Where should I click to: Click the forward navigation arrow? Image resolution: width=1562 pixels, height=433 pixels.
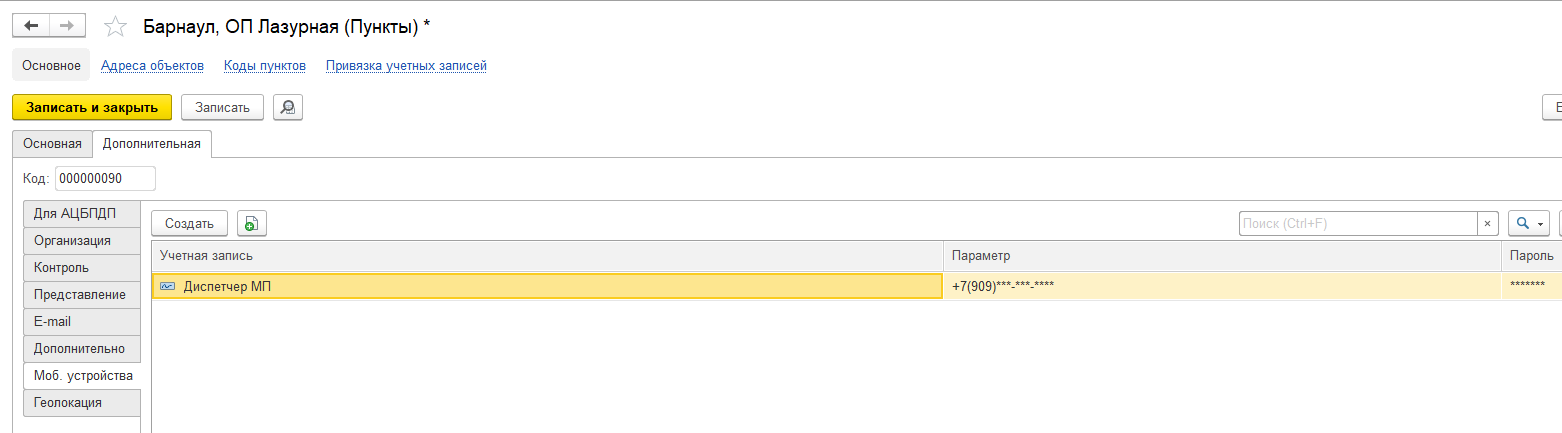(67, 26)
